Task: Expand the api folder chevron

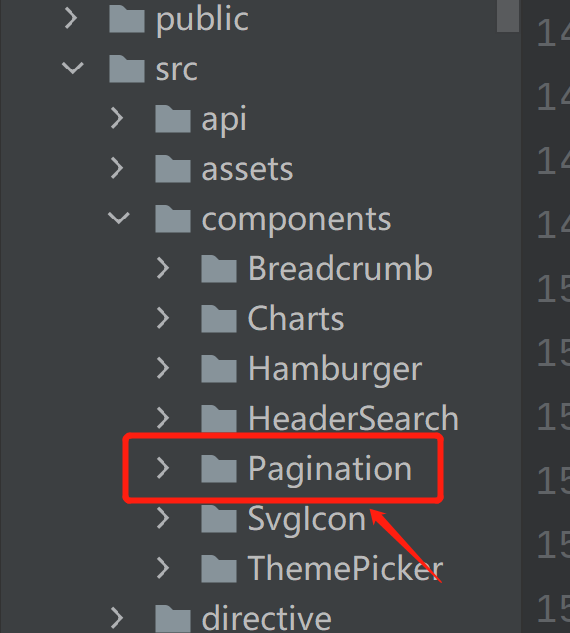Action: (x=117, y=118)
